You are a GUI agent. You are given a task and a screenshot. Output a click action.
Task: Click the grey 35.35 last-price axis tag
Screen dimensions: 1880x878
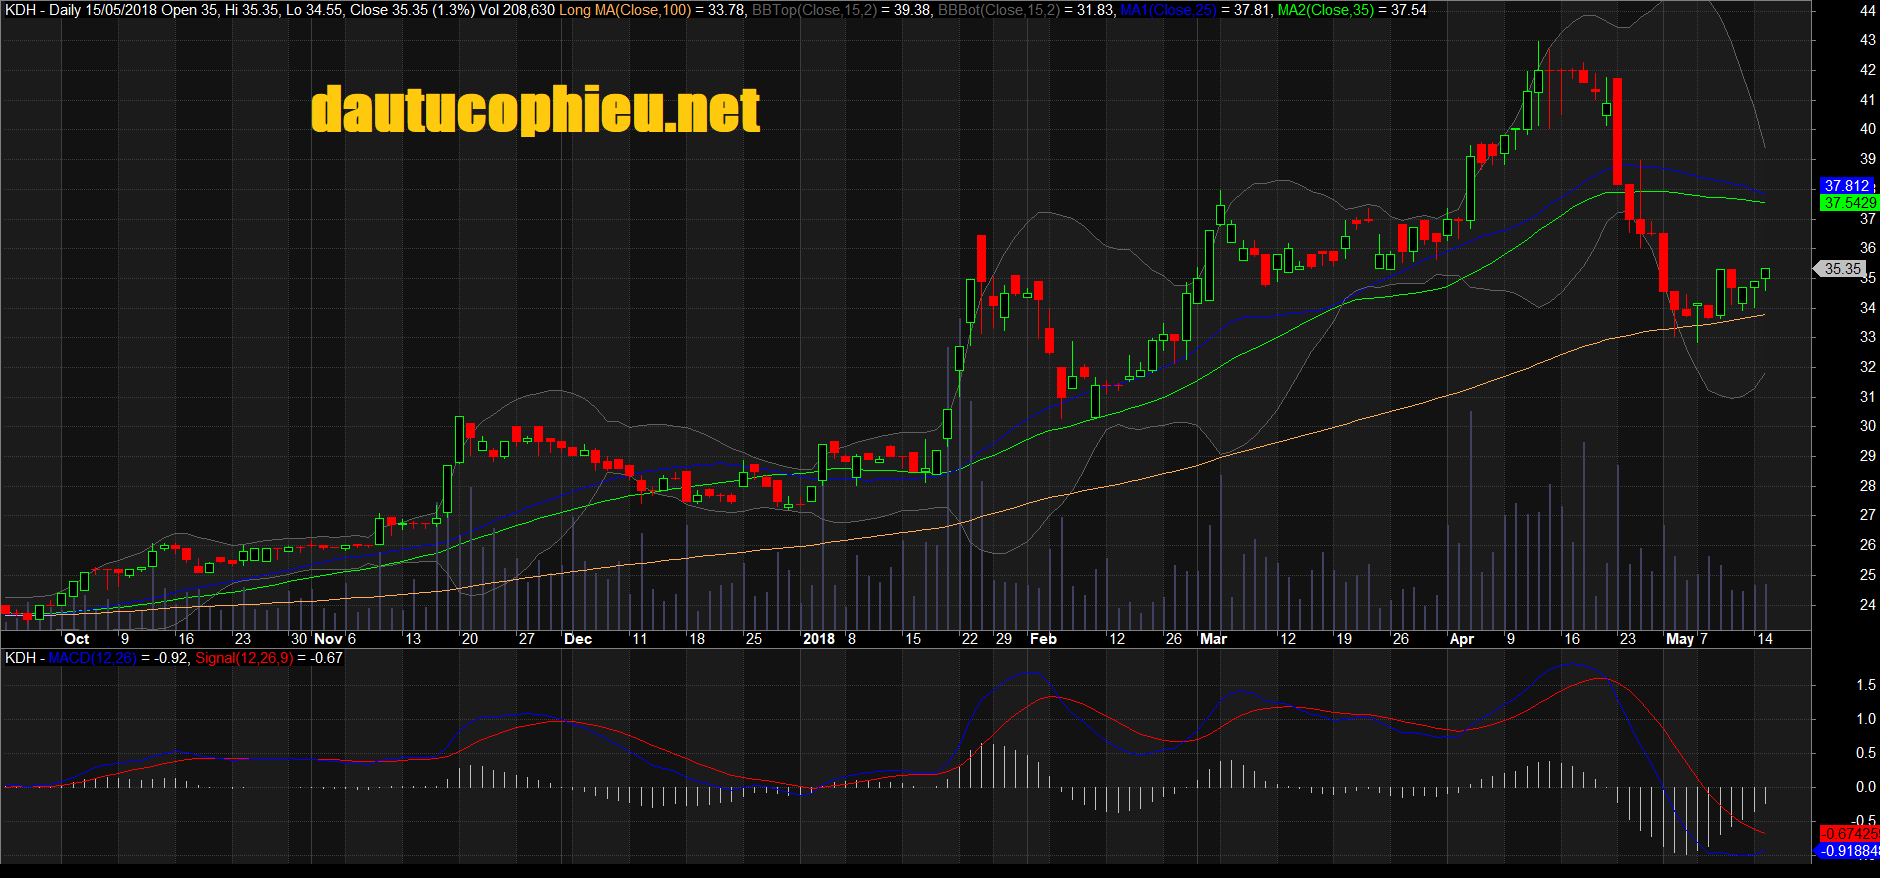tap(1842, 269)
